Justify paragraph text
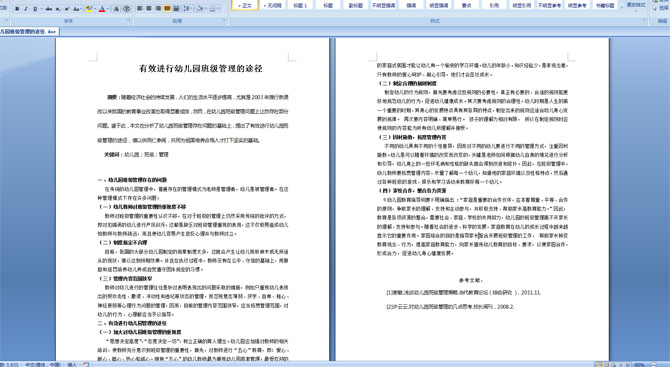The image size is (670, 367). pos(167,9)
